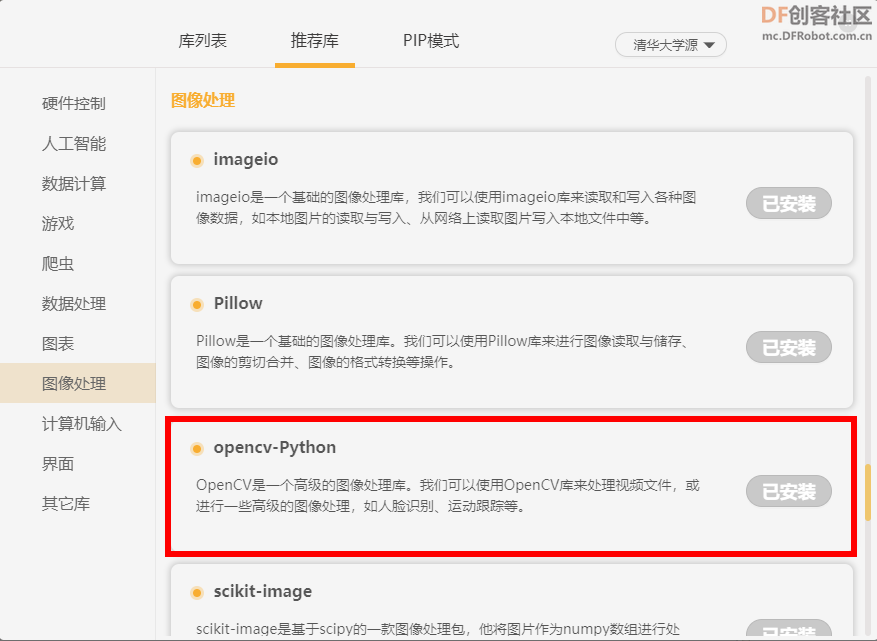Open the 人工智能 category
Image resolution: width=877 pixels, height=641 pixels.
[x=74, y=144]
